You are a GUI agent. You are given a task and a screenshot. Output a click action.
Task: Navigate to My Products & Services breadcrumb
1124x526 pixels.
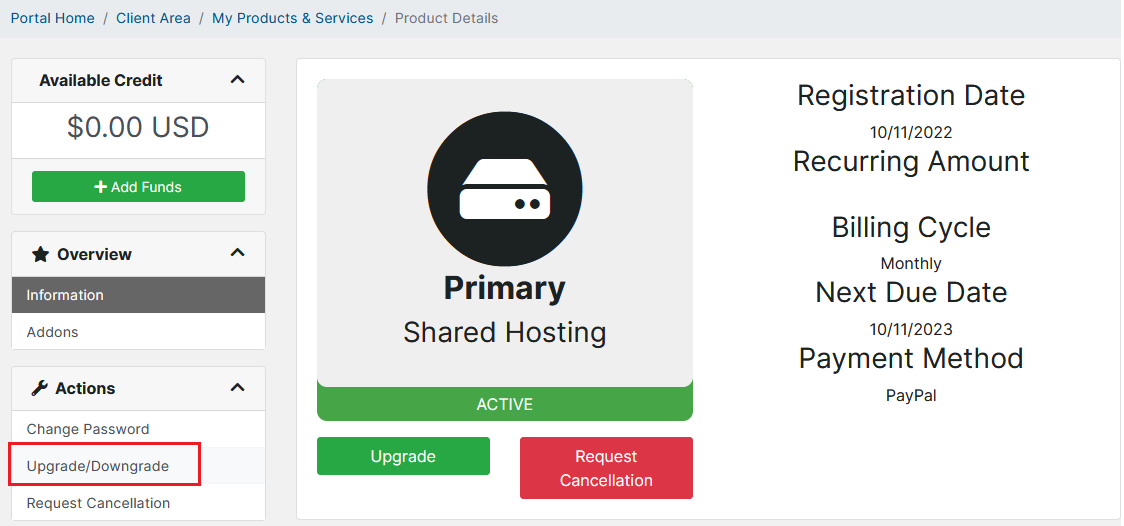[x=292, y=18]
